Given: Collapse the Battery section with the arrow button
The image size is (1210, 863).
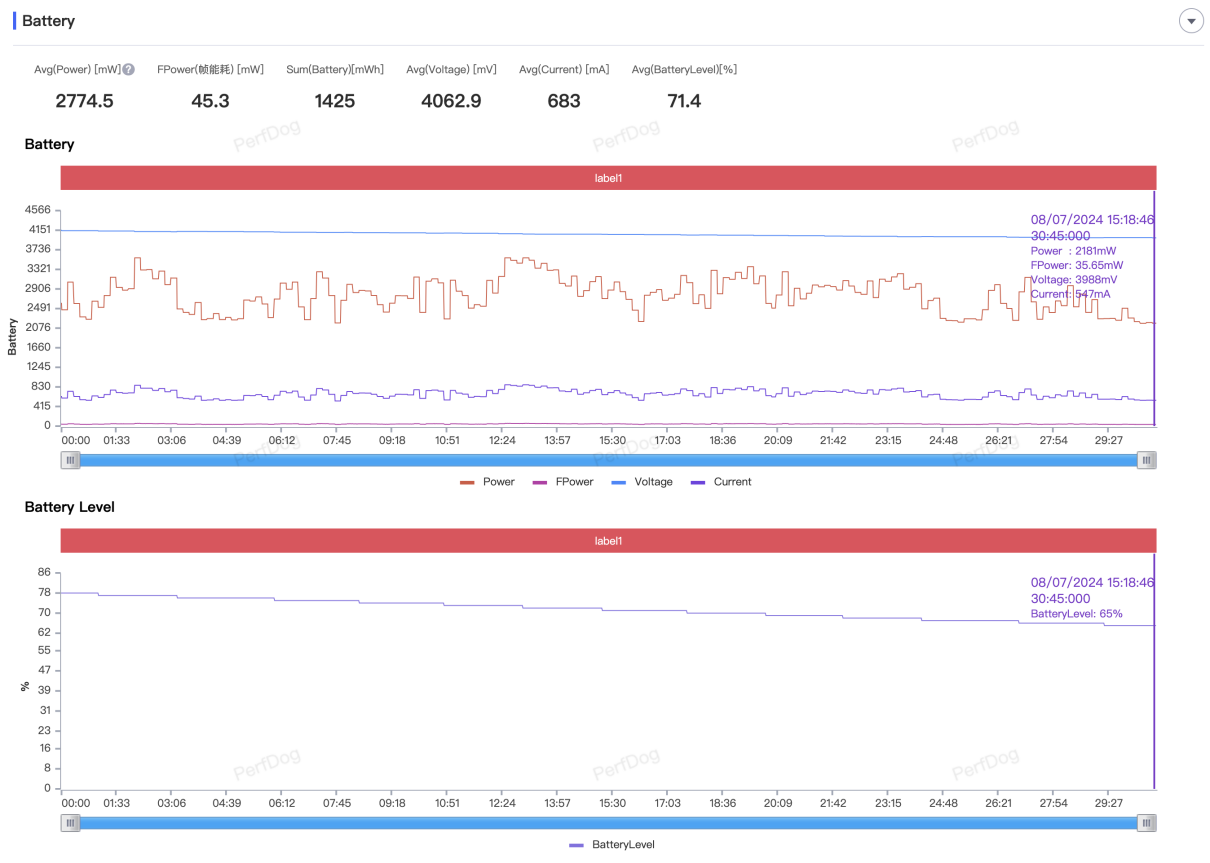Looking at the screenshot, I should [x=1191, y=21].
